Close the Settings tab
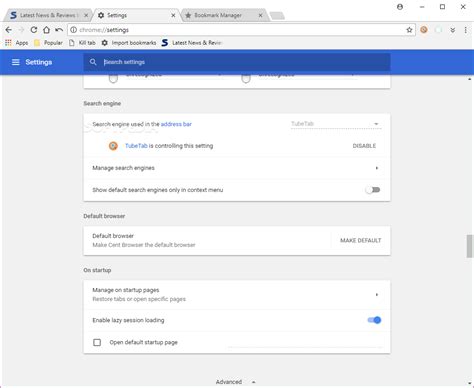This screenshot has width=474, height=388. pos(173,15)
